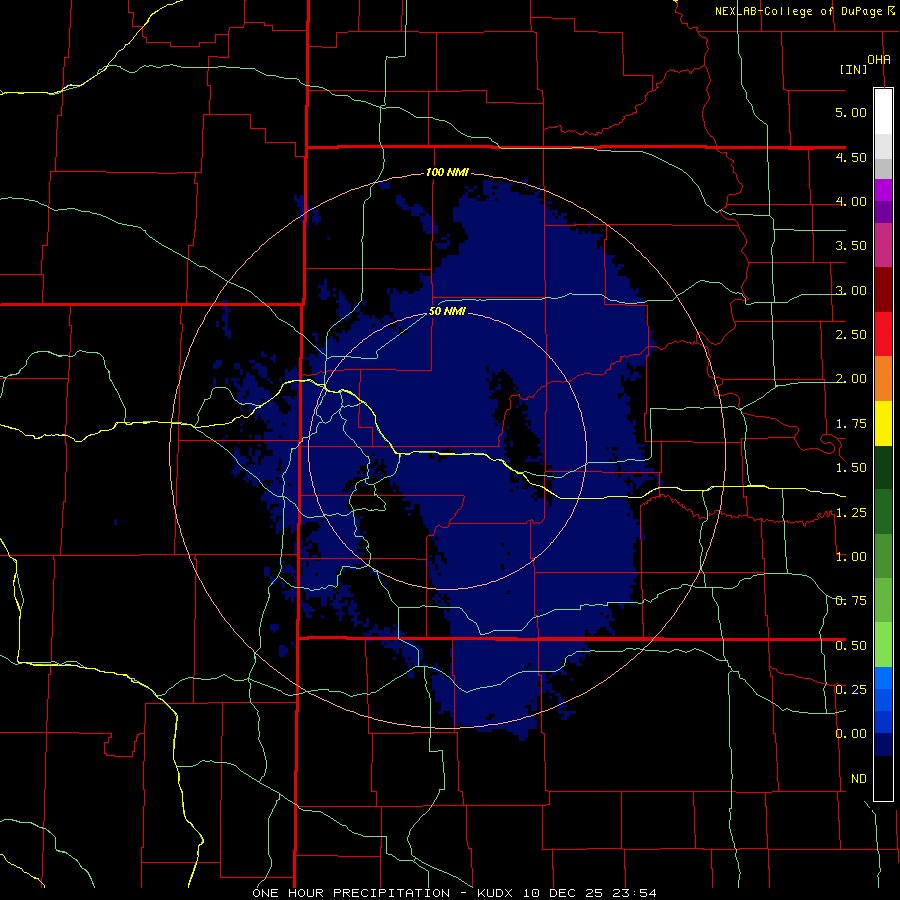Image resolution: width=900 pixels, height=900 pixels.
Task: Select the bright red legend swatch
Action: [883, 334]
